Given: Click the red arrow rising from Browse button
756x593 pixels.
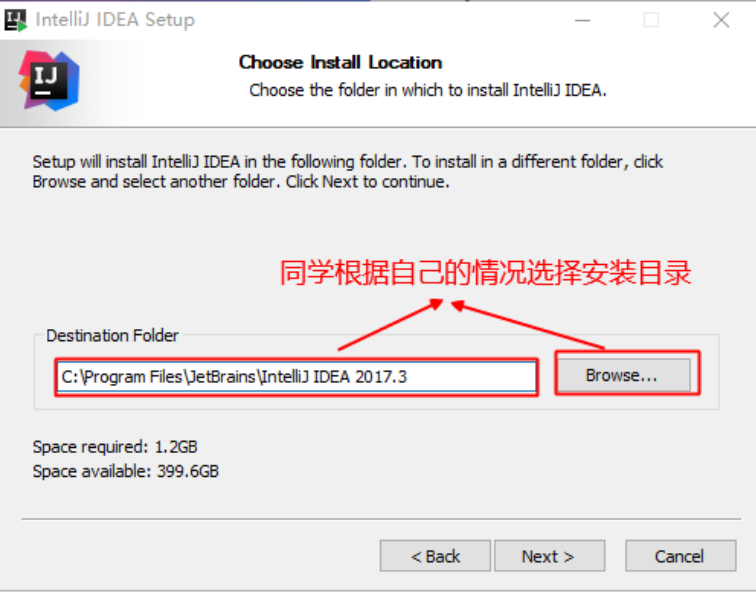Looking at the screenshot, I should tap(527, 324).
